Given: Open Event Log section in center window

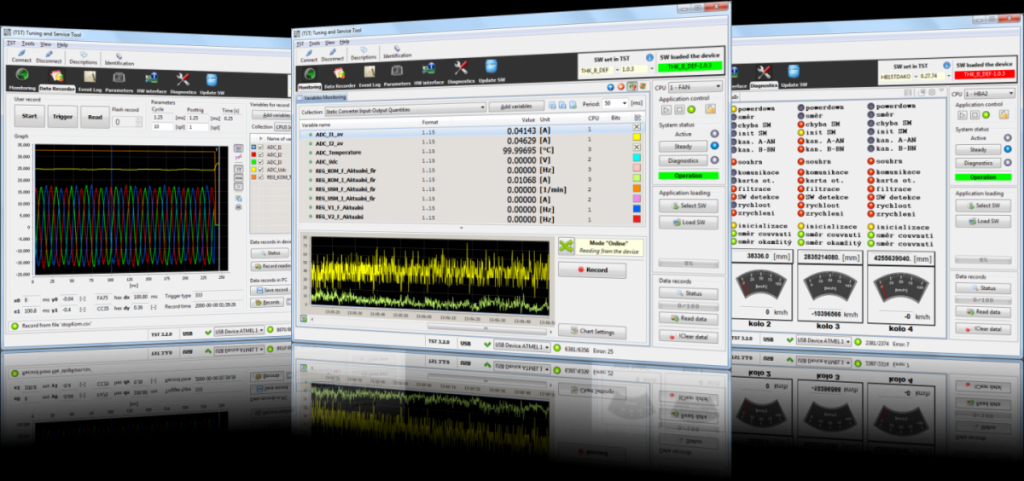Looking at the screenshot, I should (x=368, y=74).
